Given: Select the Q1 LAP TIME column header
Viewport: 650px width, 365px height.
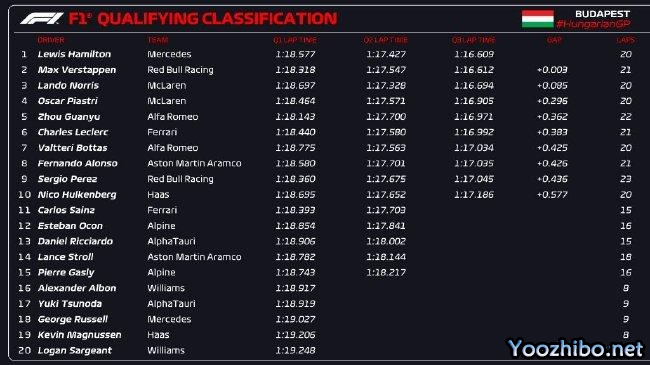Looking at the screenshot, I should pos(295,40).
